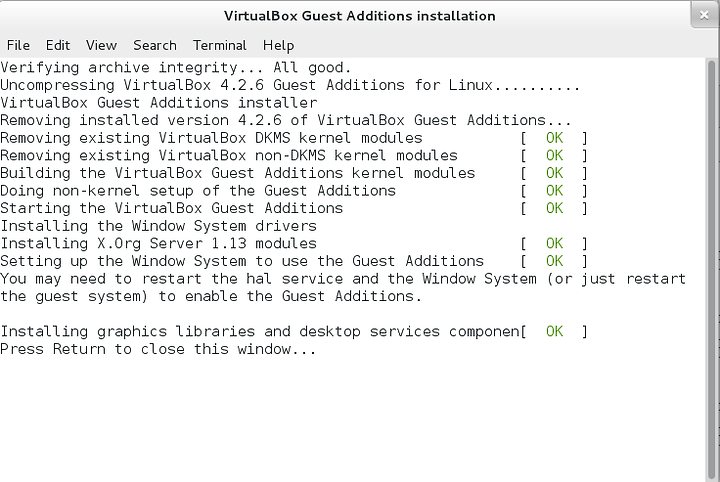Click the line 'the guest system) to enable the Guest Additions.'

[211, 296]
